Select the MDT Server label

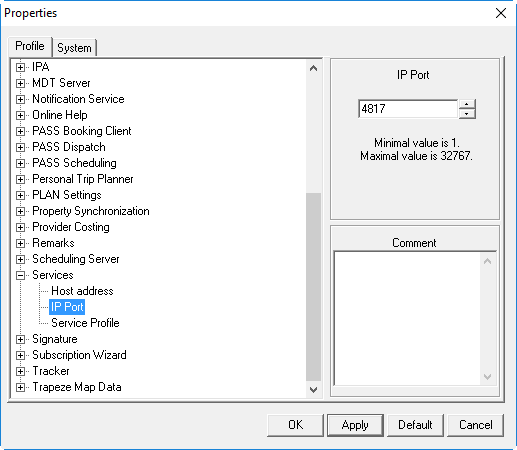pyautogui.click(x=61, y=83)
